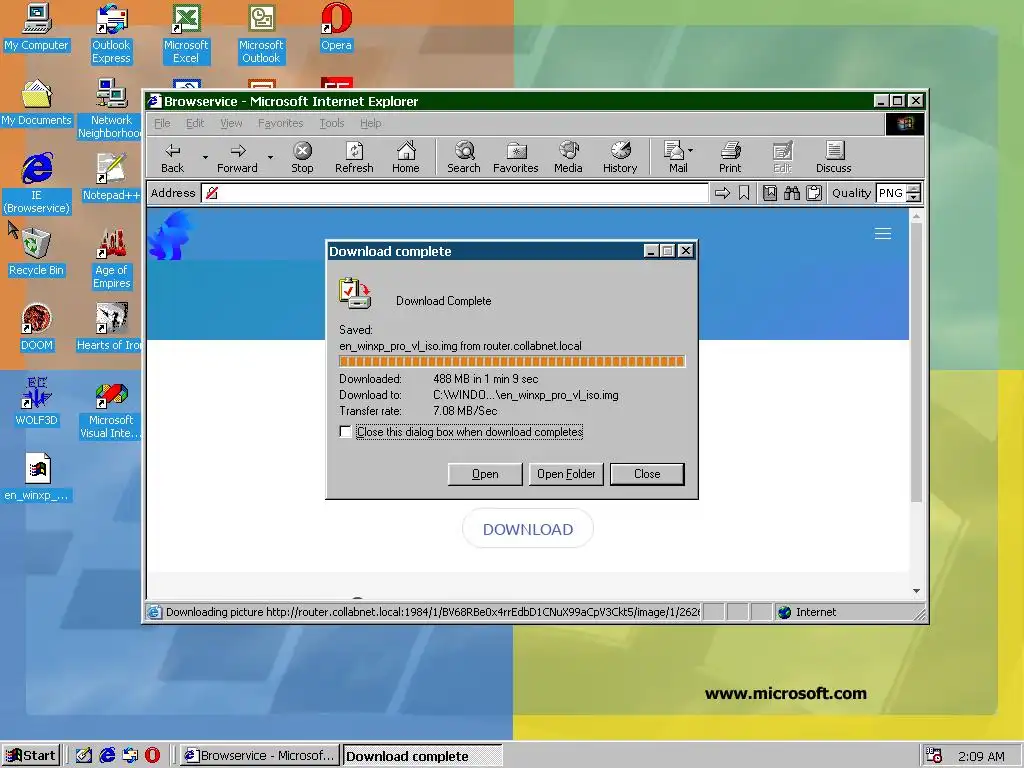1024x768 pixels.
Task: Select the Recycle Bin icon
Action: (x=36, y=252)
